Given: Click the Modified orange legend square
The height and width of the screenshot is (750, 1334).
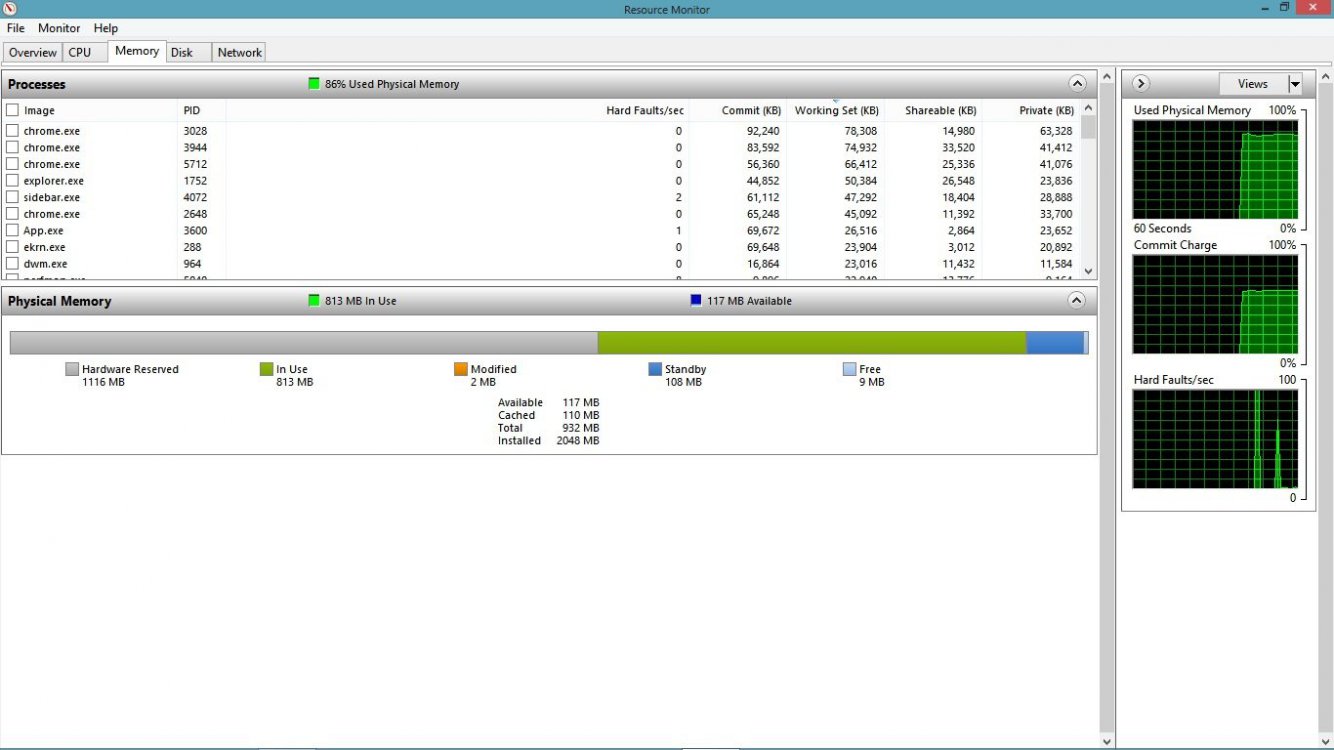Looking at the screenshot, I should coord(460,369).
